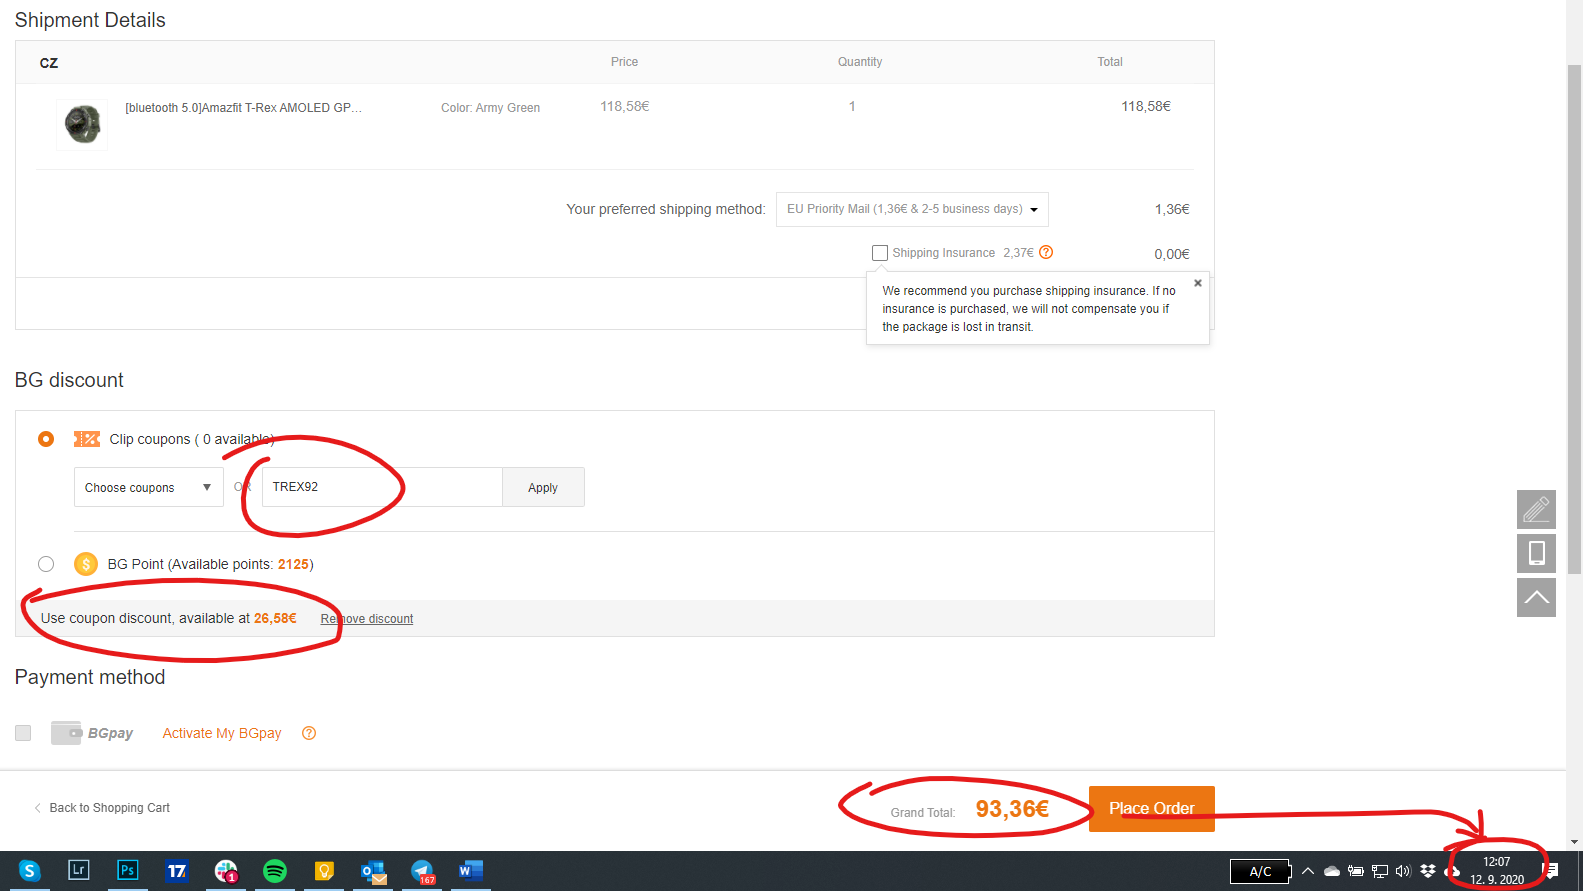Click the clip coupons ticket icon
Image resolution: width=1583 pixels, height=892 pixels.
87,439
